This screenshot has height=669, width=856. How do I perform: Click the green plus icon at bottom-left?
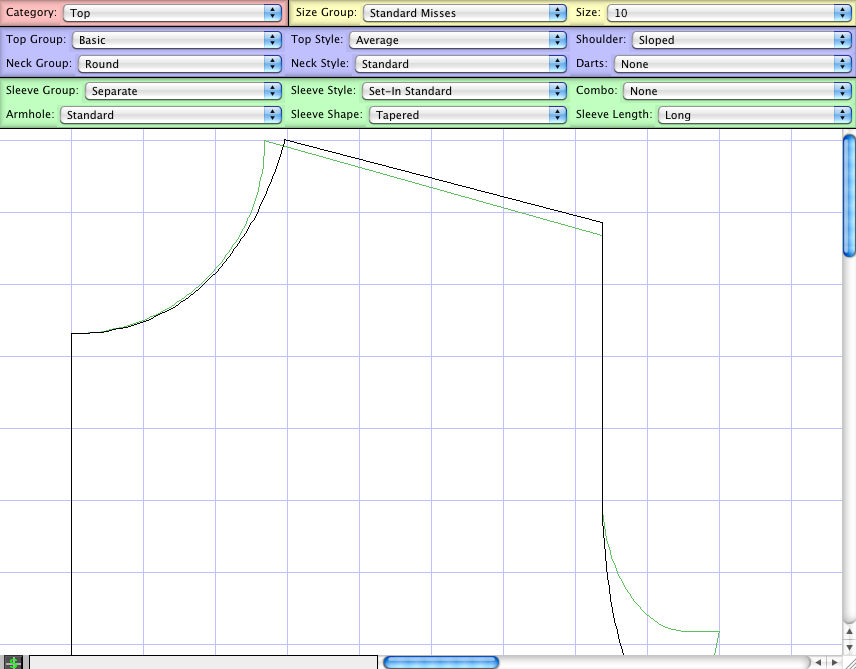[x=13, y=662]
